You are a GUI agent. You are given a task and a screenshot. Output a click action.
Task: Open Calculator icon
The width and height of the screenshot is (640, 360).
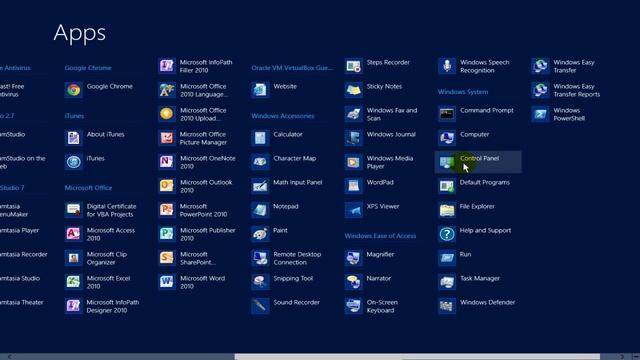[x=260, y=138]
